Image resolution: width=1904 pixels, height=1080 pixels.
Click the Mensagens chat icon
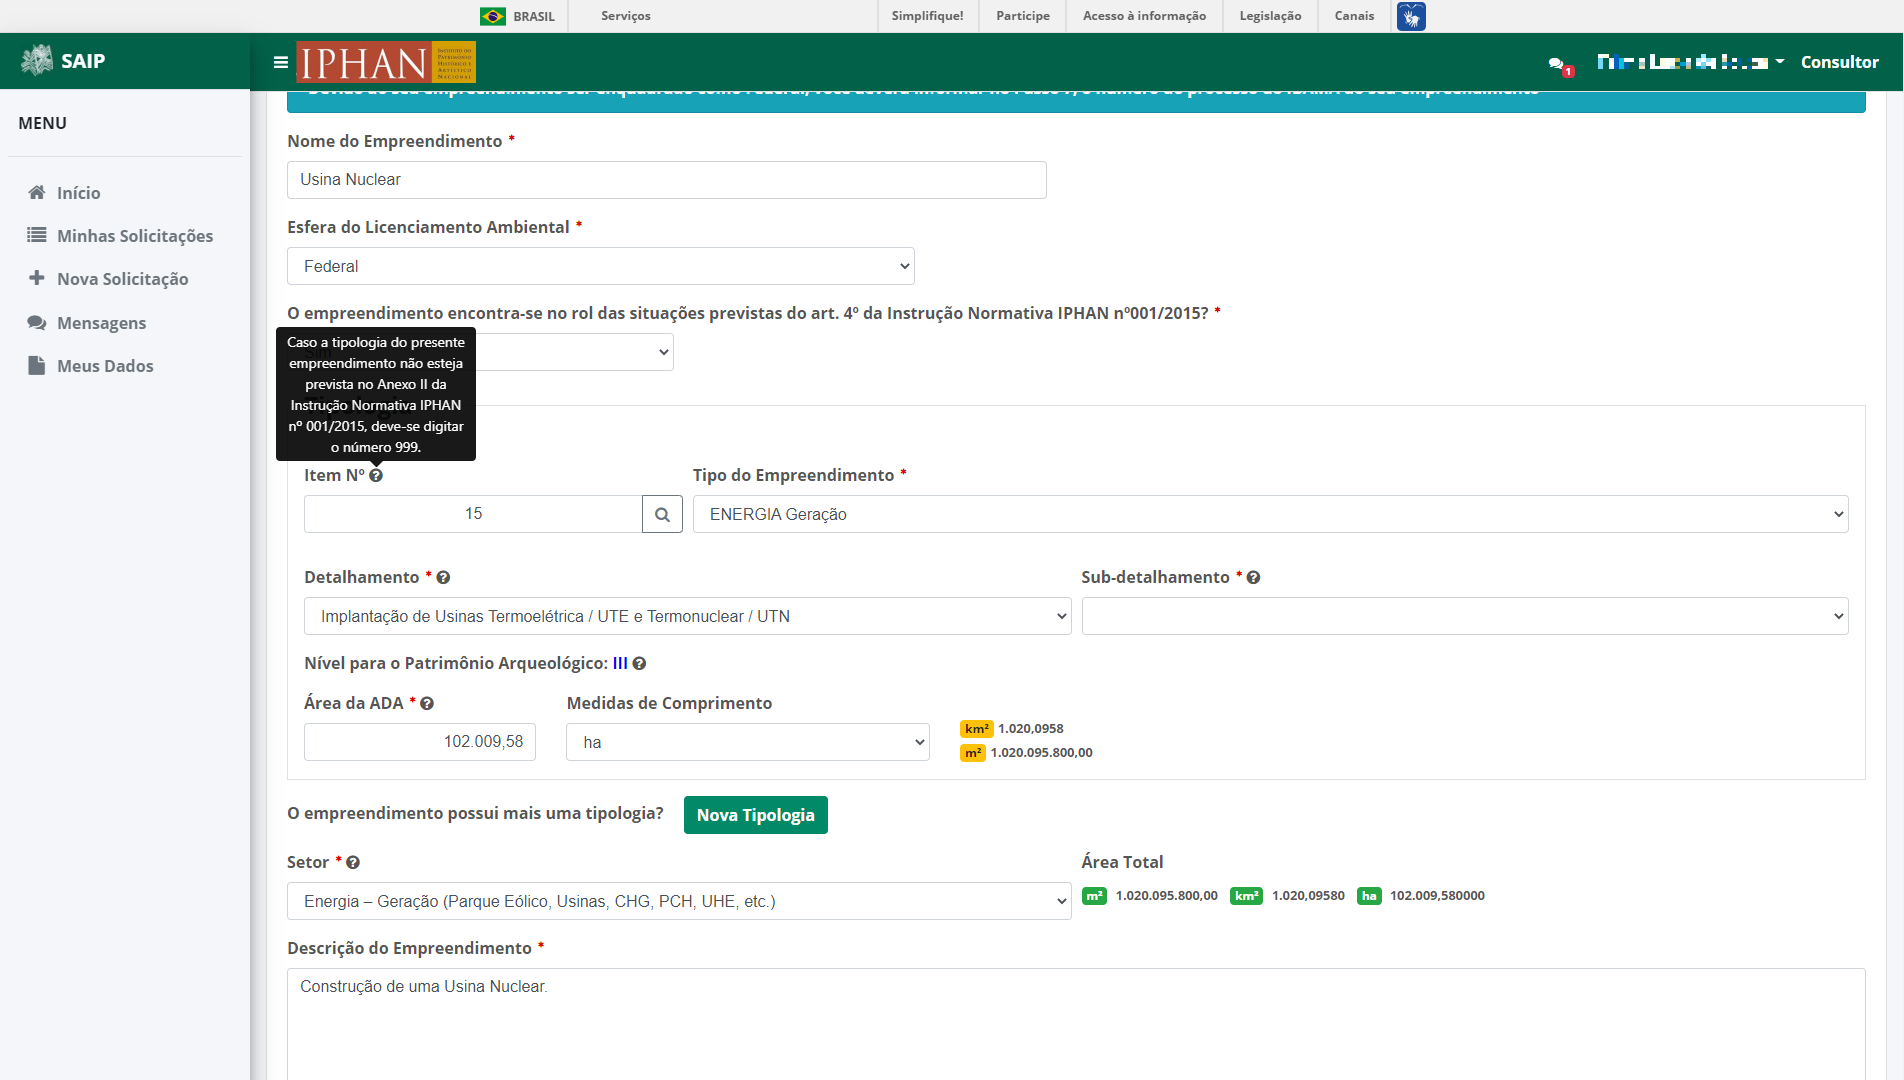tap(37, 322)
